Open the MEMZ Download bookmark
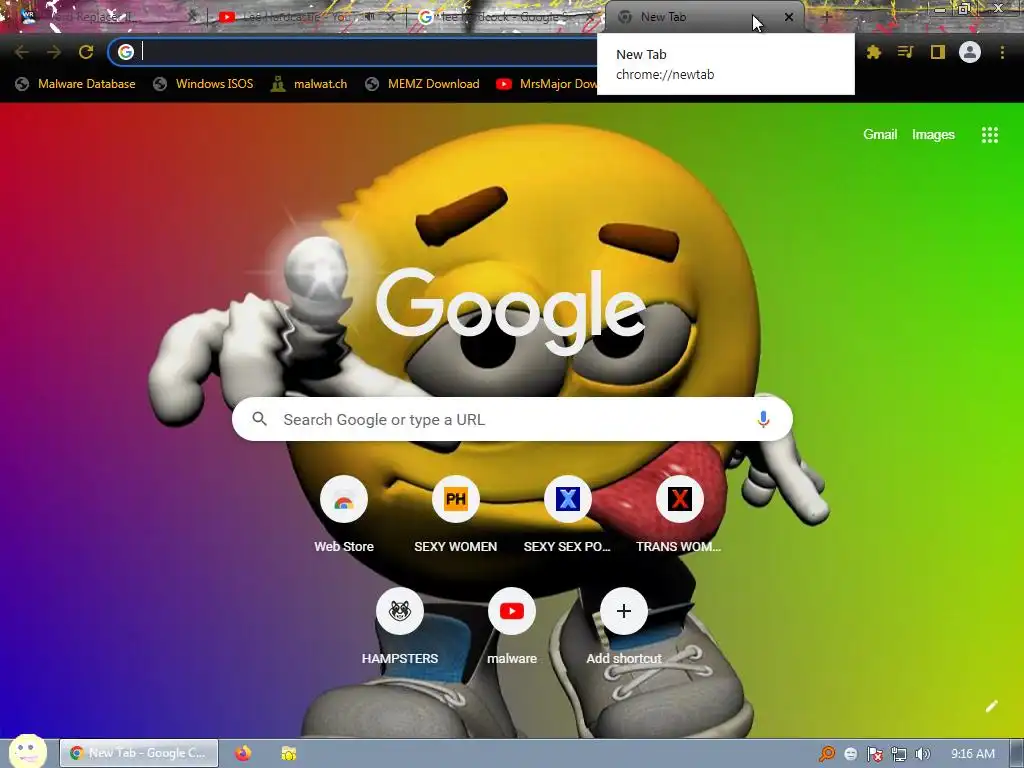This screenshot has height=768, width=1024. pos(423,84)
